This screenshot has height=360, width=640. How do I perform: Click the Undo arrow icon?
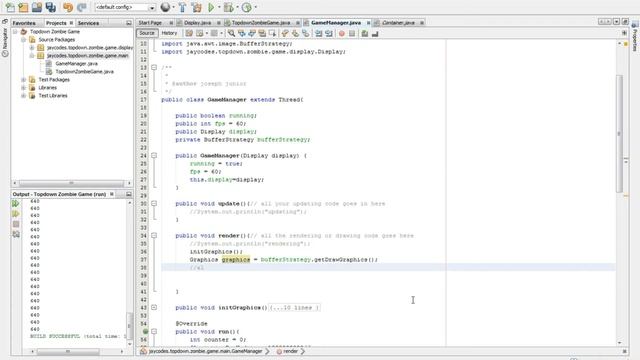point(68,7)
